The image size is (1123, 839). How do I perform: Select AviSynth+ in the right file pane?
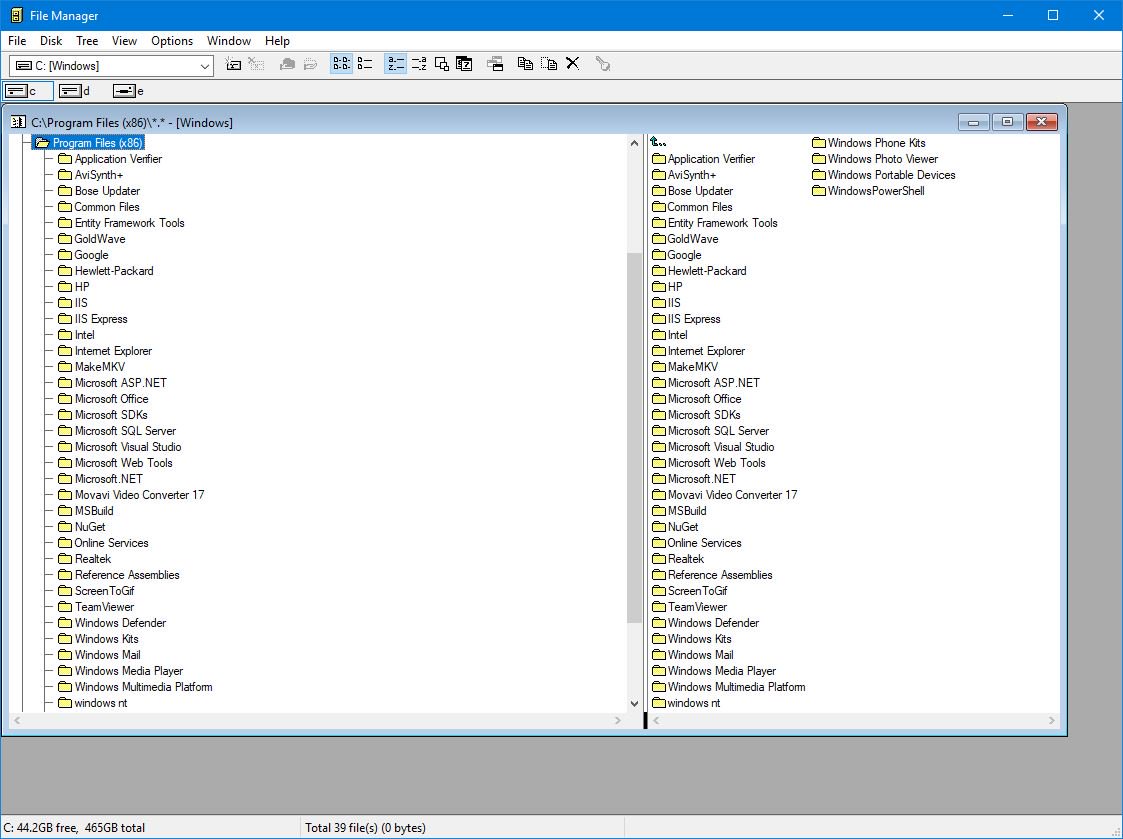[684, 175]
